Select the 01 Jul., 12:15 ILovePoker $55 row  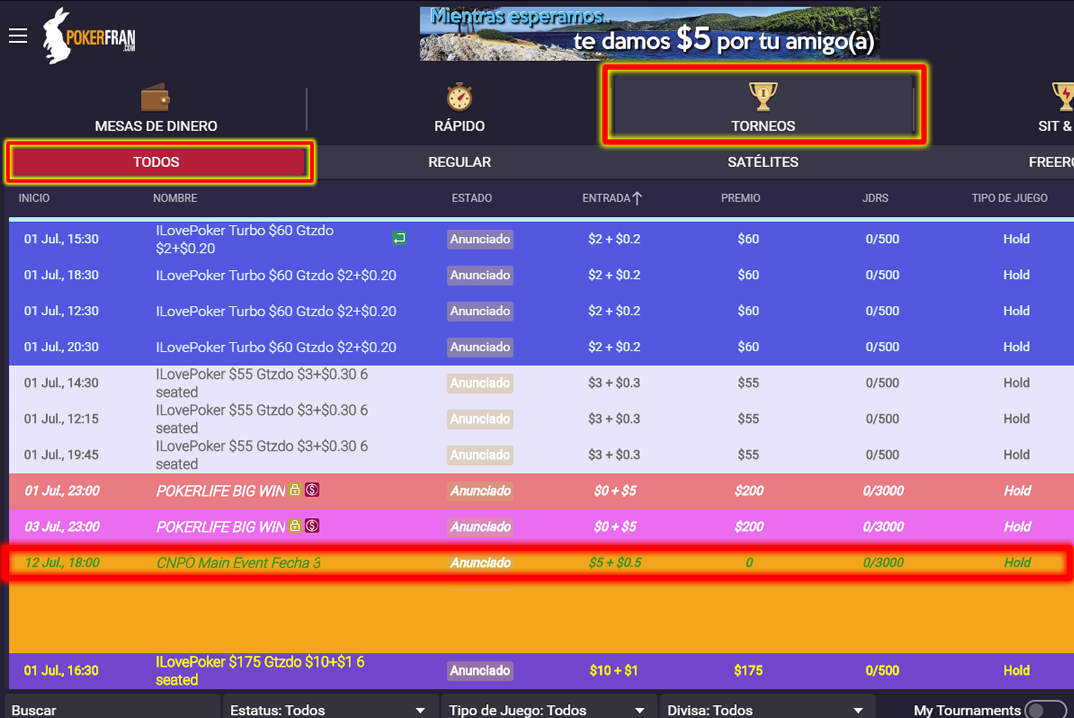coord(541,419)
